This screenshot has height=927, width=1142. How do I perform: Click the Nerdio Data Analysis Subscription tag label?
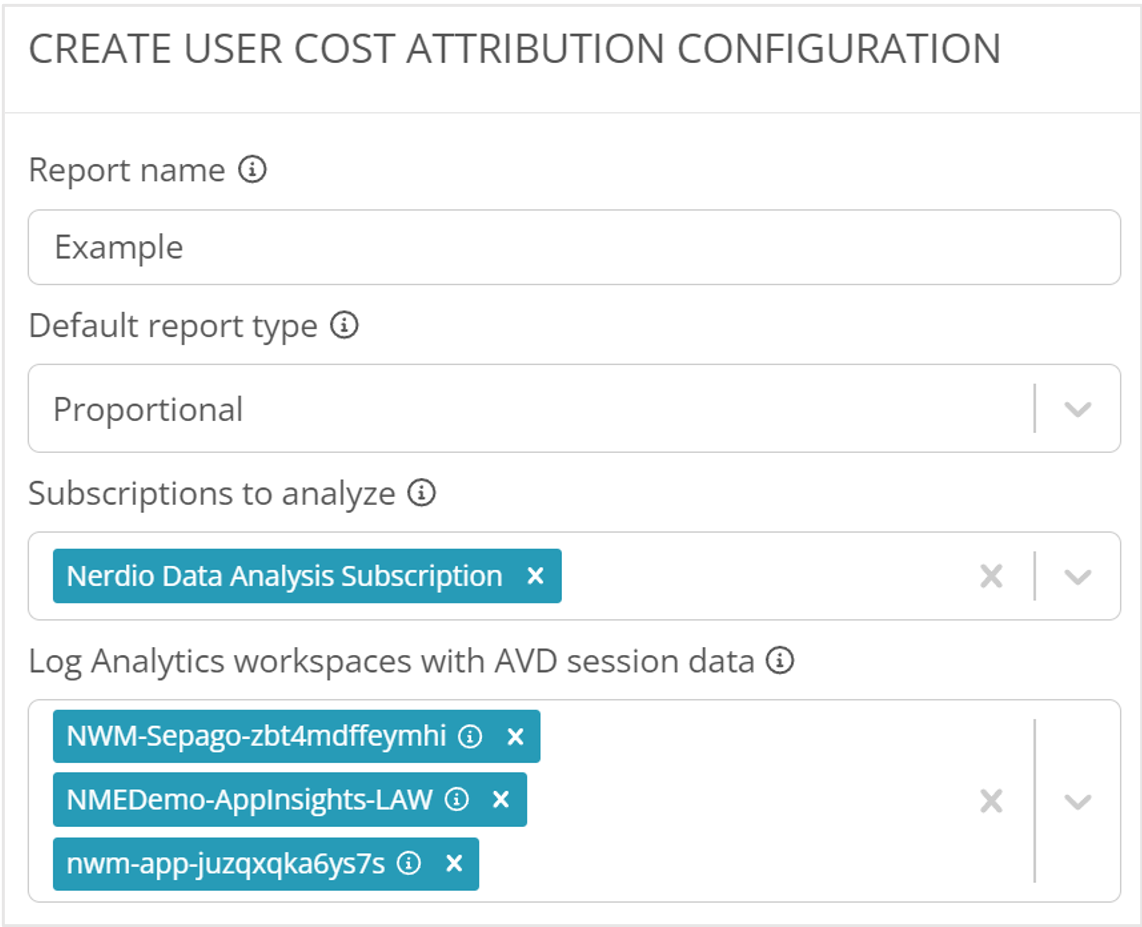[284, 576]
